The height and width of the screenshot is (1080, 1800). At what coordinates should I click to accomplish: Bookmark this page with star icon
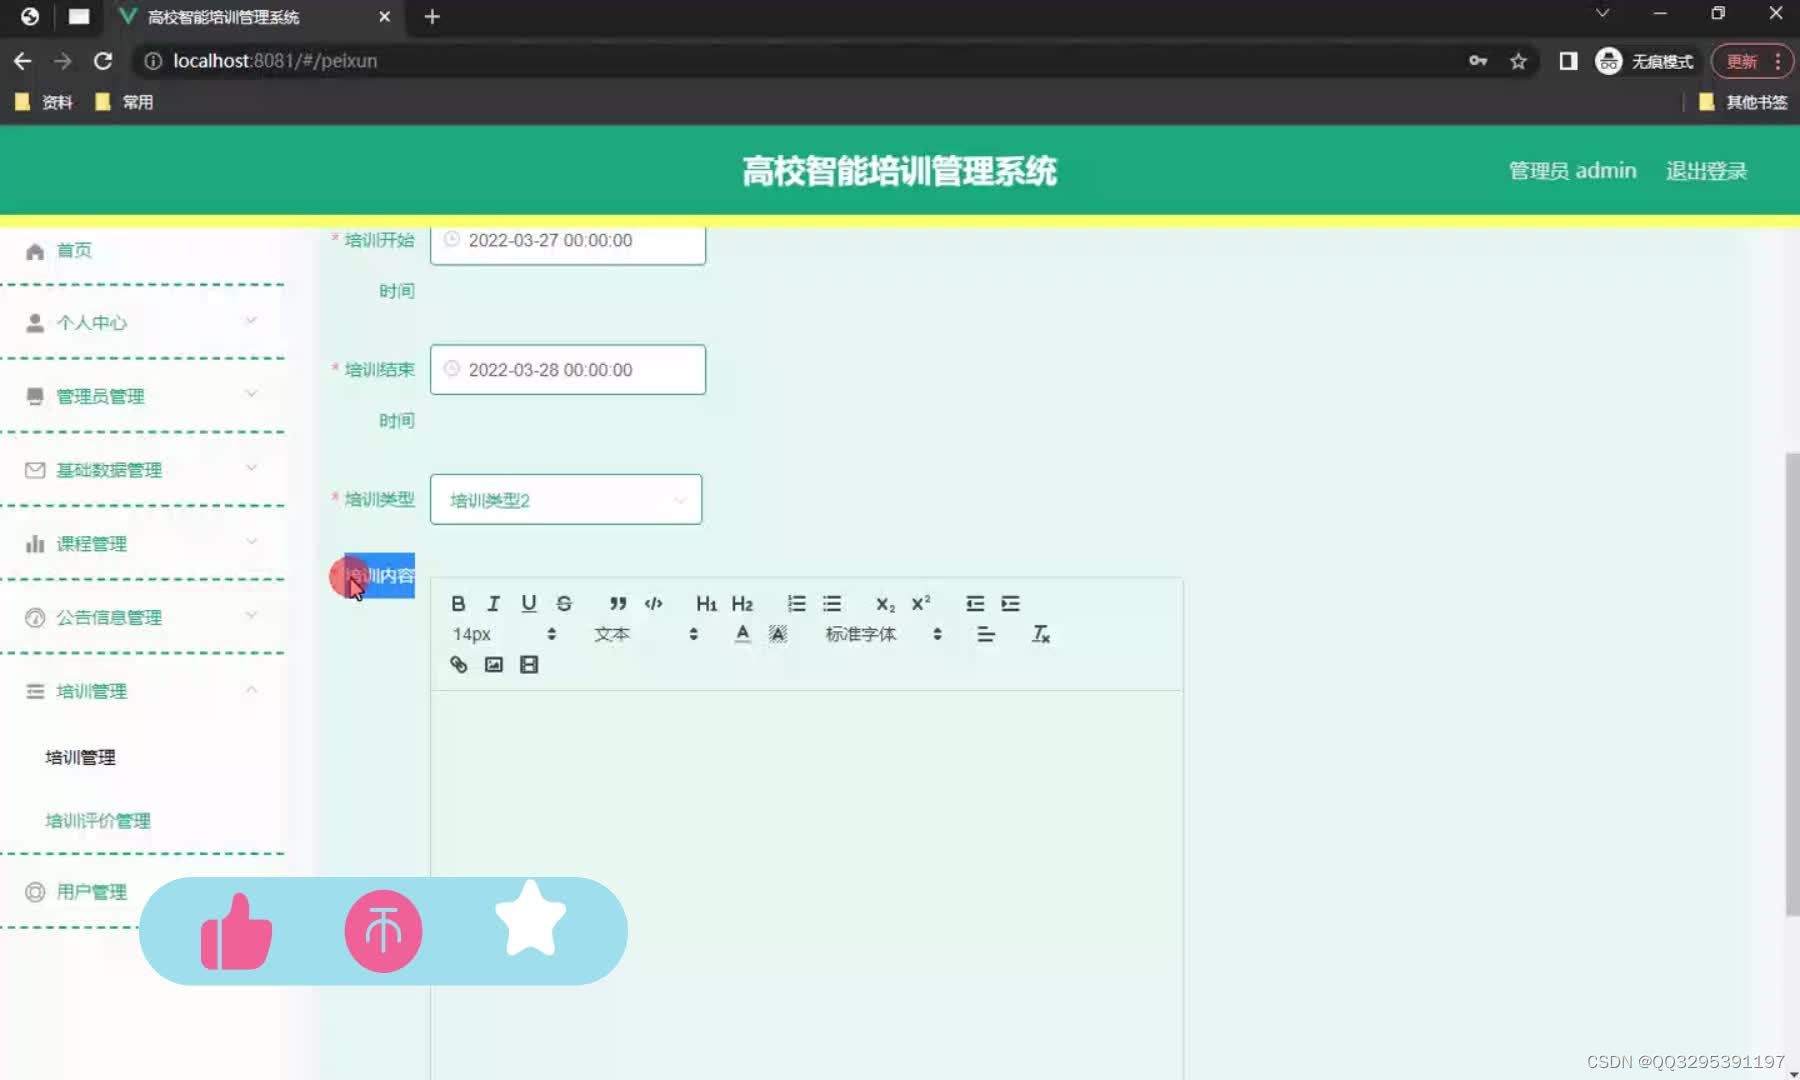pyautogui.click(x=1518, y=61)
